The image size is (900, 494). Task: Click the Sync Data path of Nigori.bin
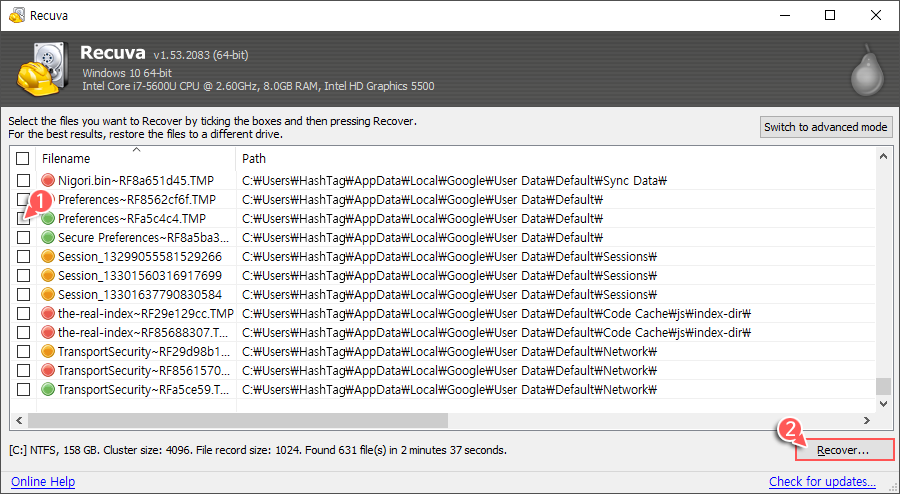[454, 181]
